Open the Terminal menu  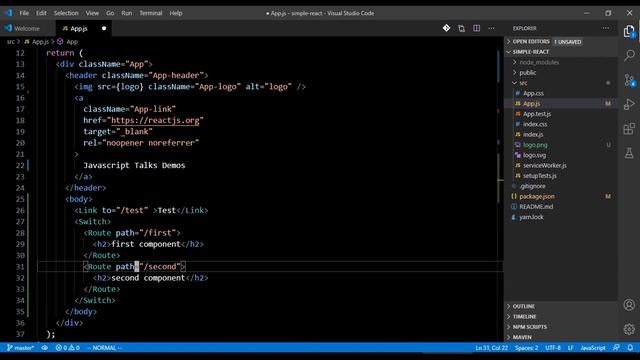click(151, 13)
